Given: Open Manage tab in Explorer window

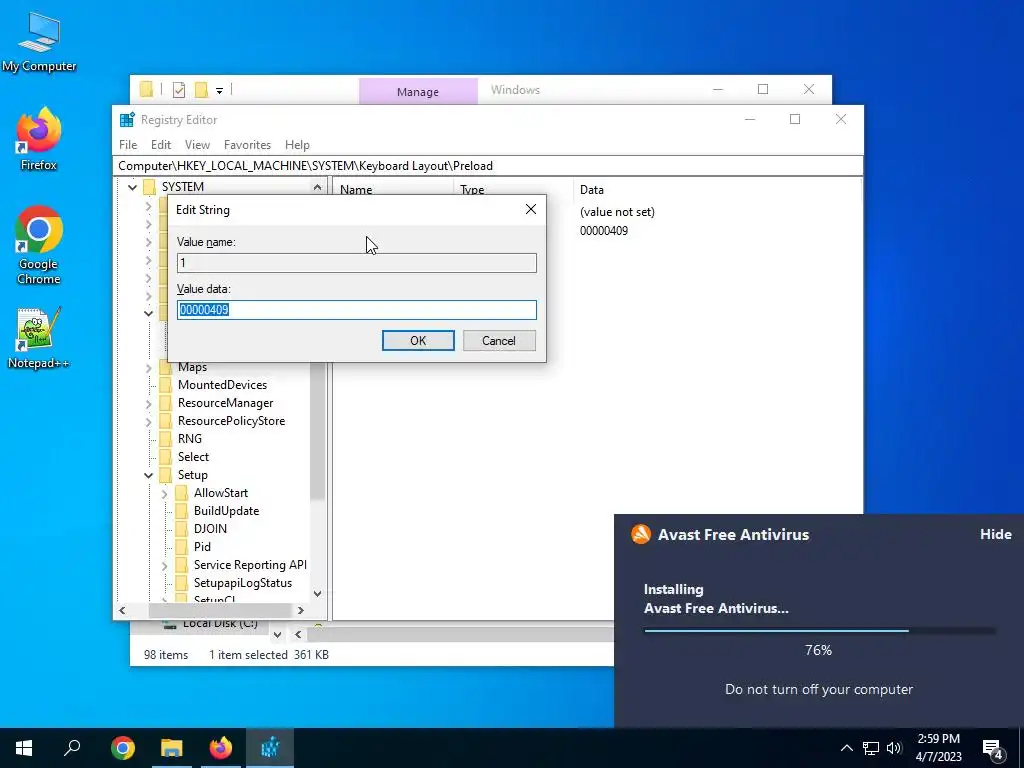Looking at the screenshot, I should coord(418,91).
